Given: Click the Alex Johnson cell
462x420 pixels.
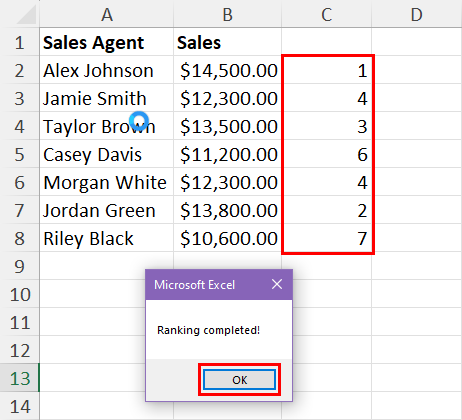Looking at the screenshot, I should 107,70.
